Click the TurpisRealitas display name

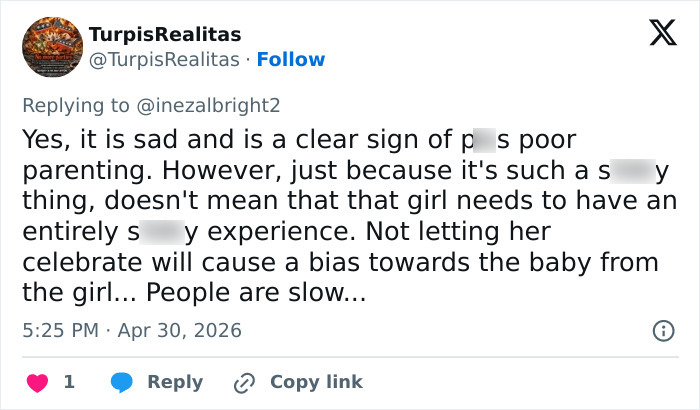click(165, 35)
